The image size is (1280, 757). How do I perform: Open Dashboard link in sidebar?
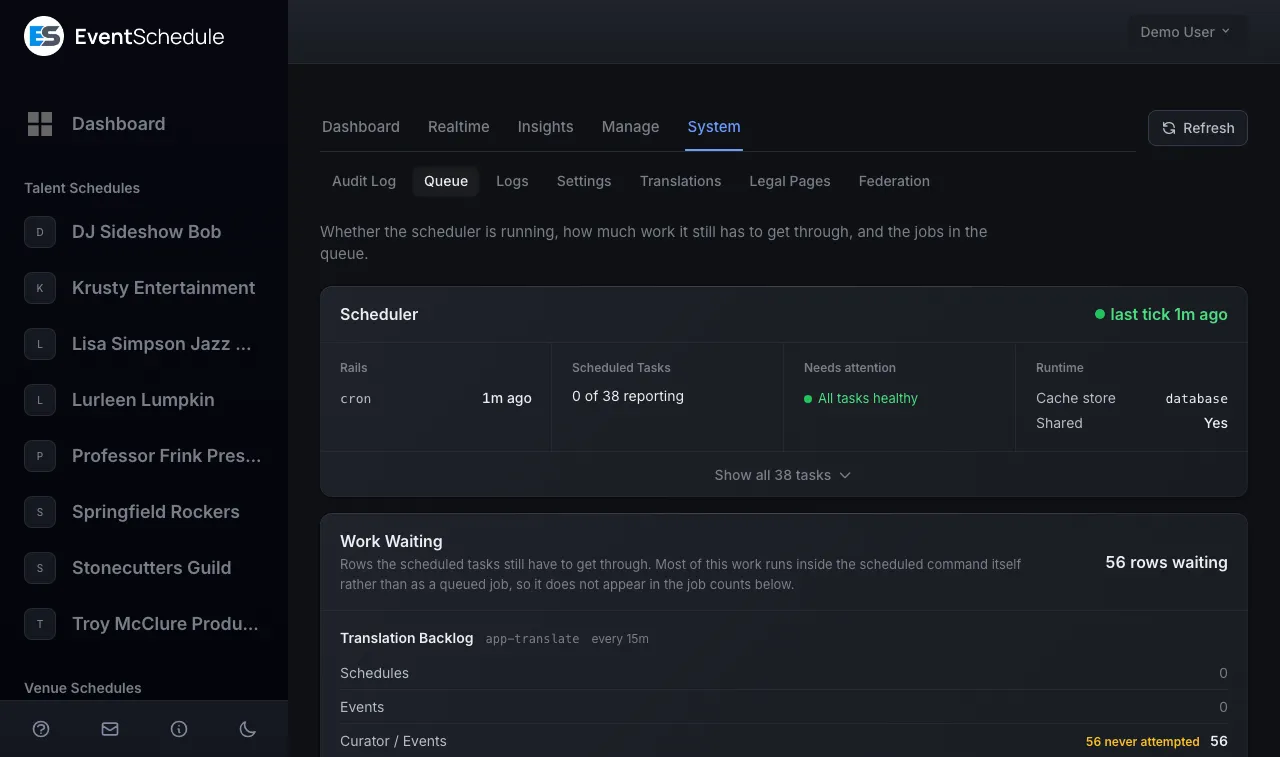119,124
